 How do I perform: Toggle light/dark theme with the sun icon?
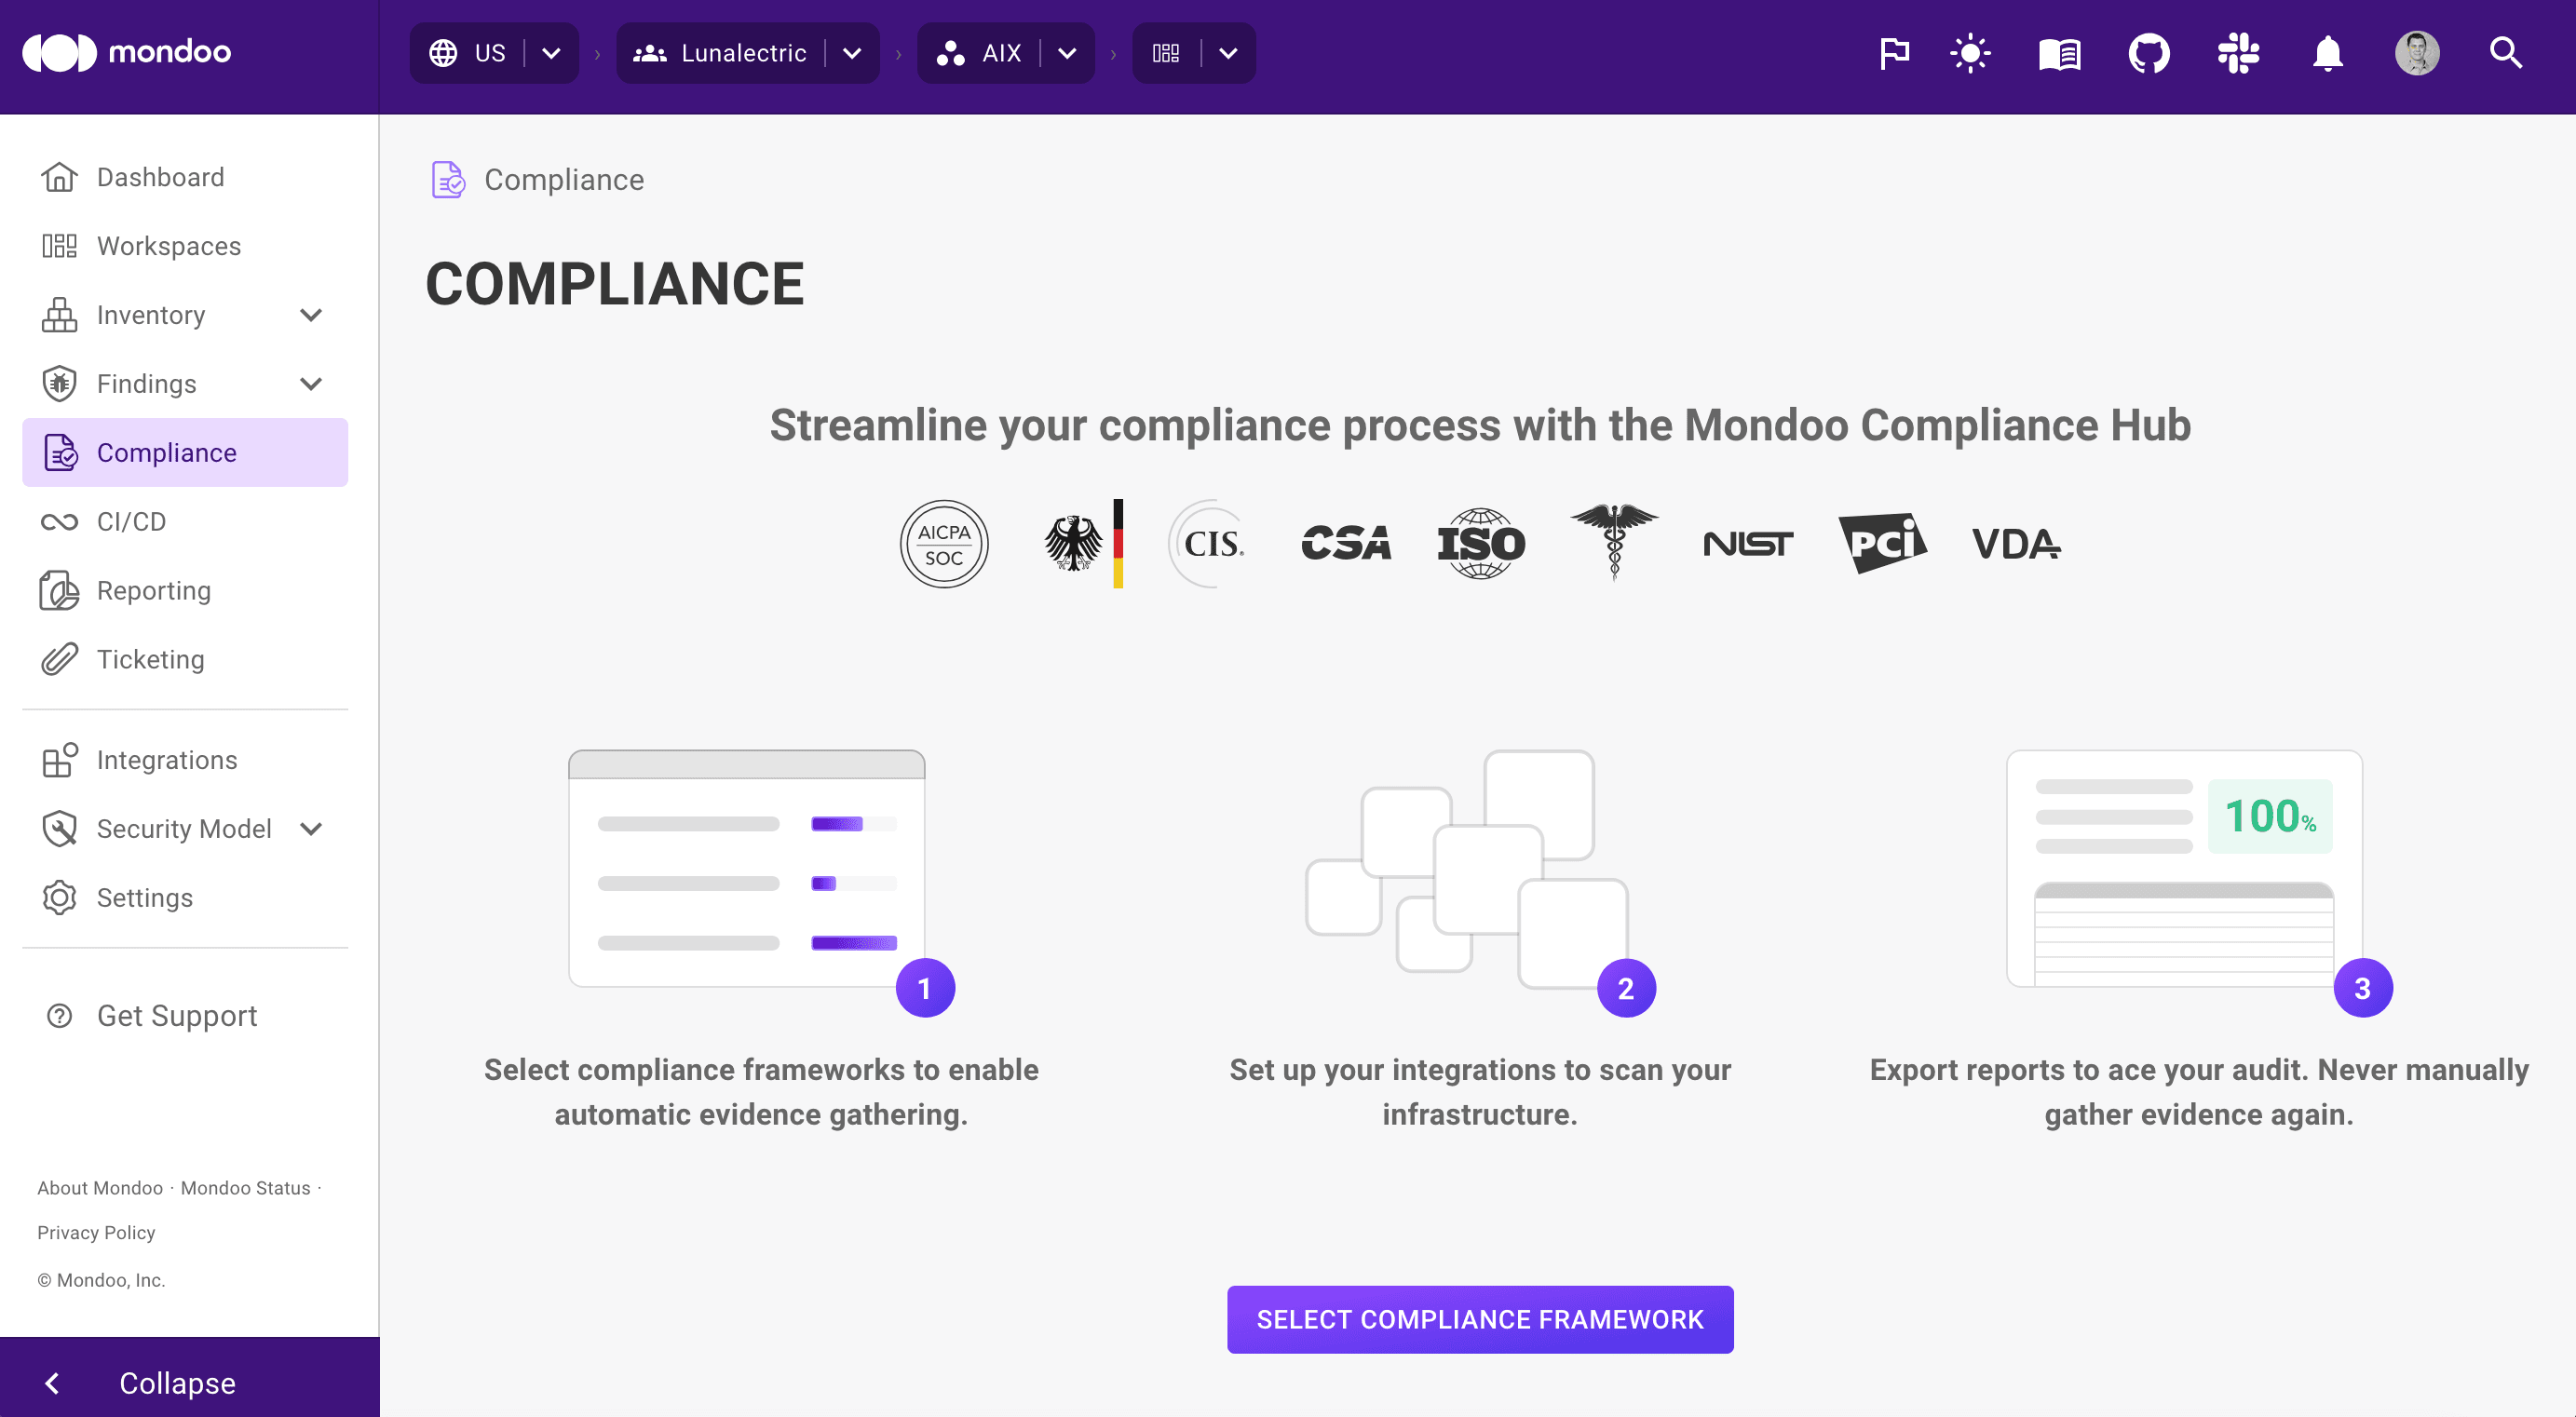(1969, 53)
